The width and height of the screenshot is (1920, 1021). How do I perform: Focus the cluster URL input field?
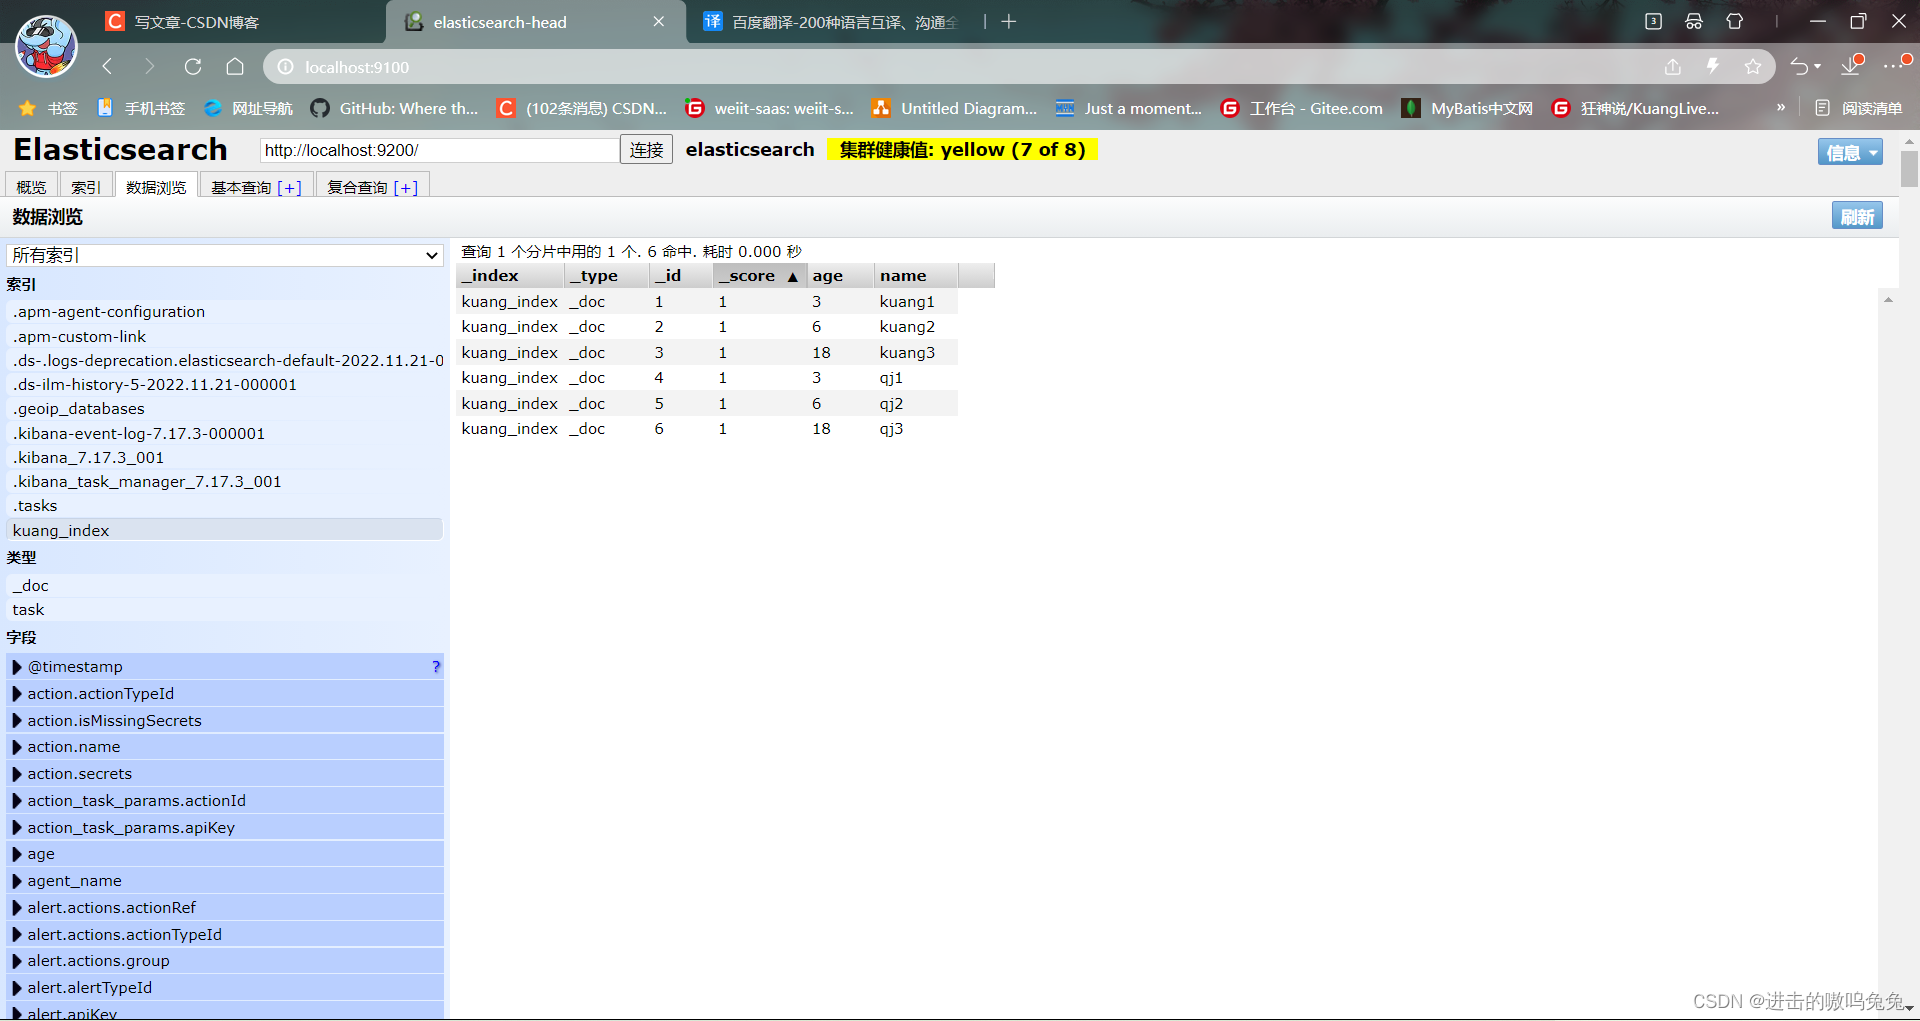[x=440, y=150]
